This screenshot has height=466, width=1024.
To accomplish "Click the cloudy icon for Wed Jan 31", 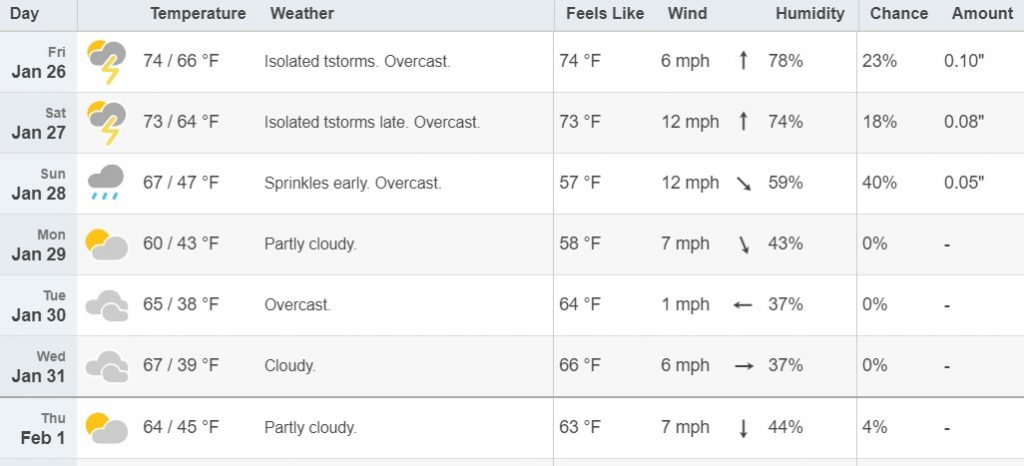I will [x=106, y=366].
